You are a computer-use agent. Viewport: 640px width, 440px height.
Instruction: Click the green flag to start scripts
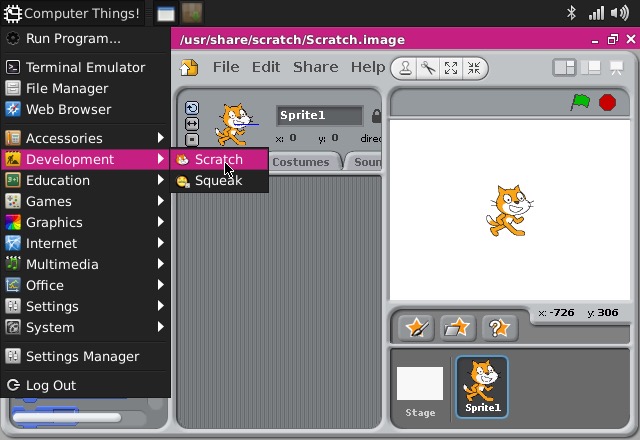click(x=580, y=102)
